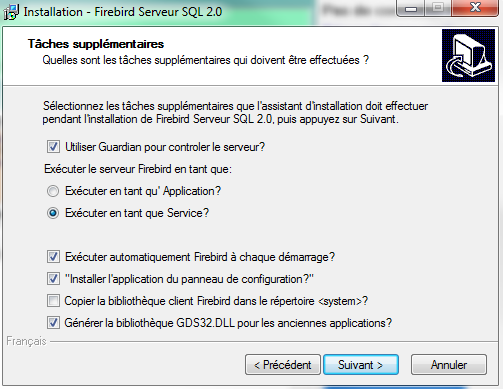
Task: Click the Français language label
Action: coord(26,341)
